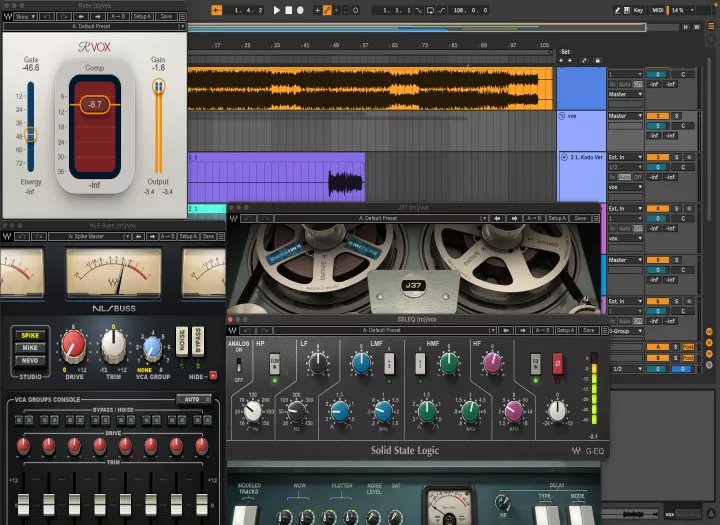
Task: Arm track 3 for recording
Action: (689, 157)
